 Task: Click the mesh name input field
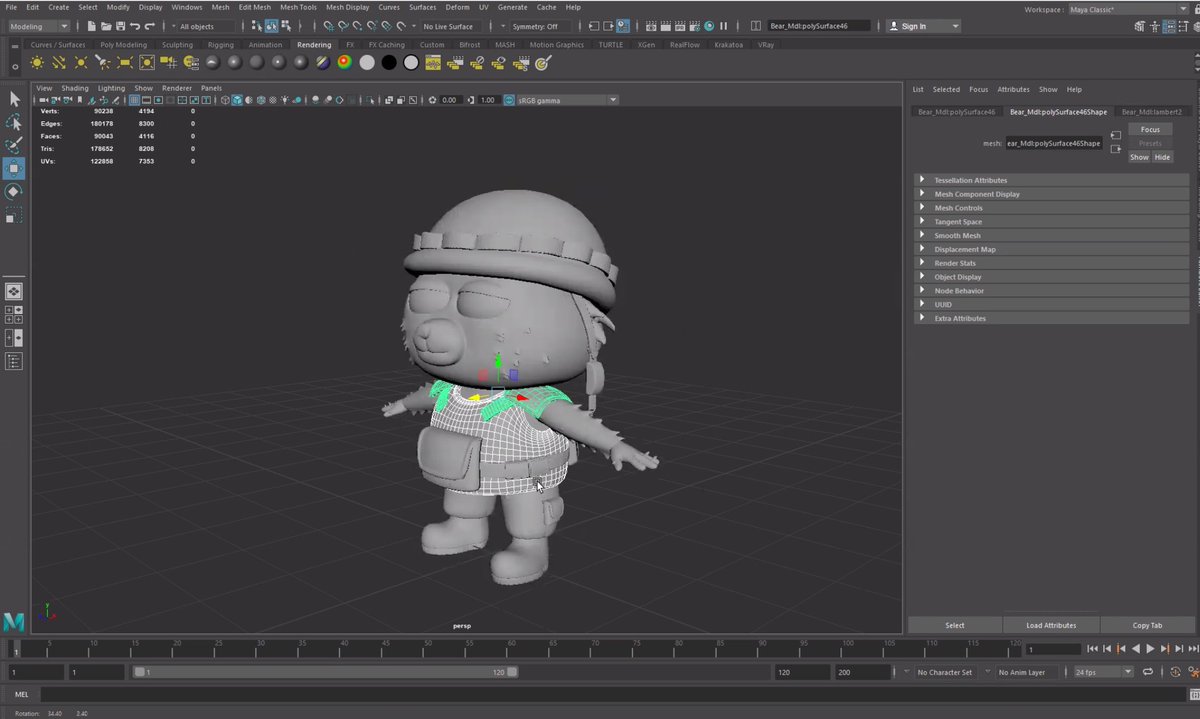(1053, 143)
